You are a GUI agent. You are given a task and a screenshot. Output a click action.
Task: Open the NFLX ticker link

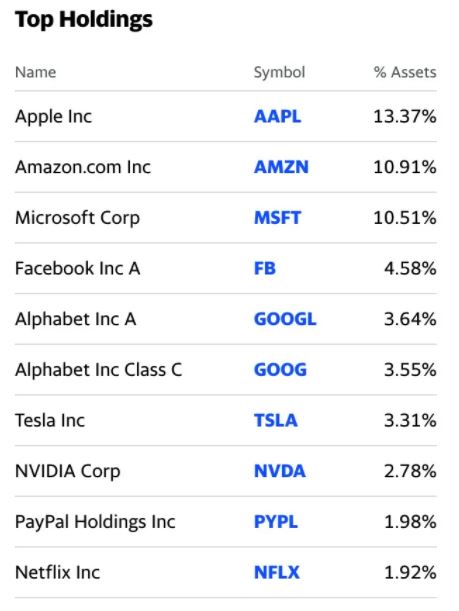pos(277,572)
